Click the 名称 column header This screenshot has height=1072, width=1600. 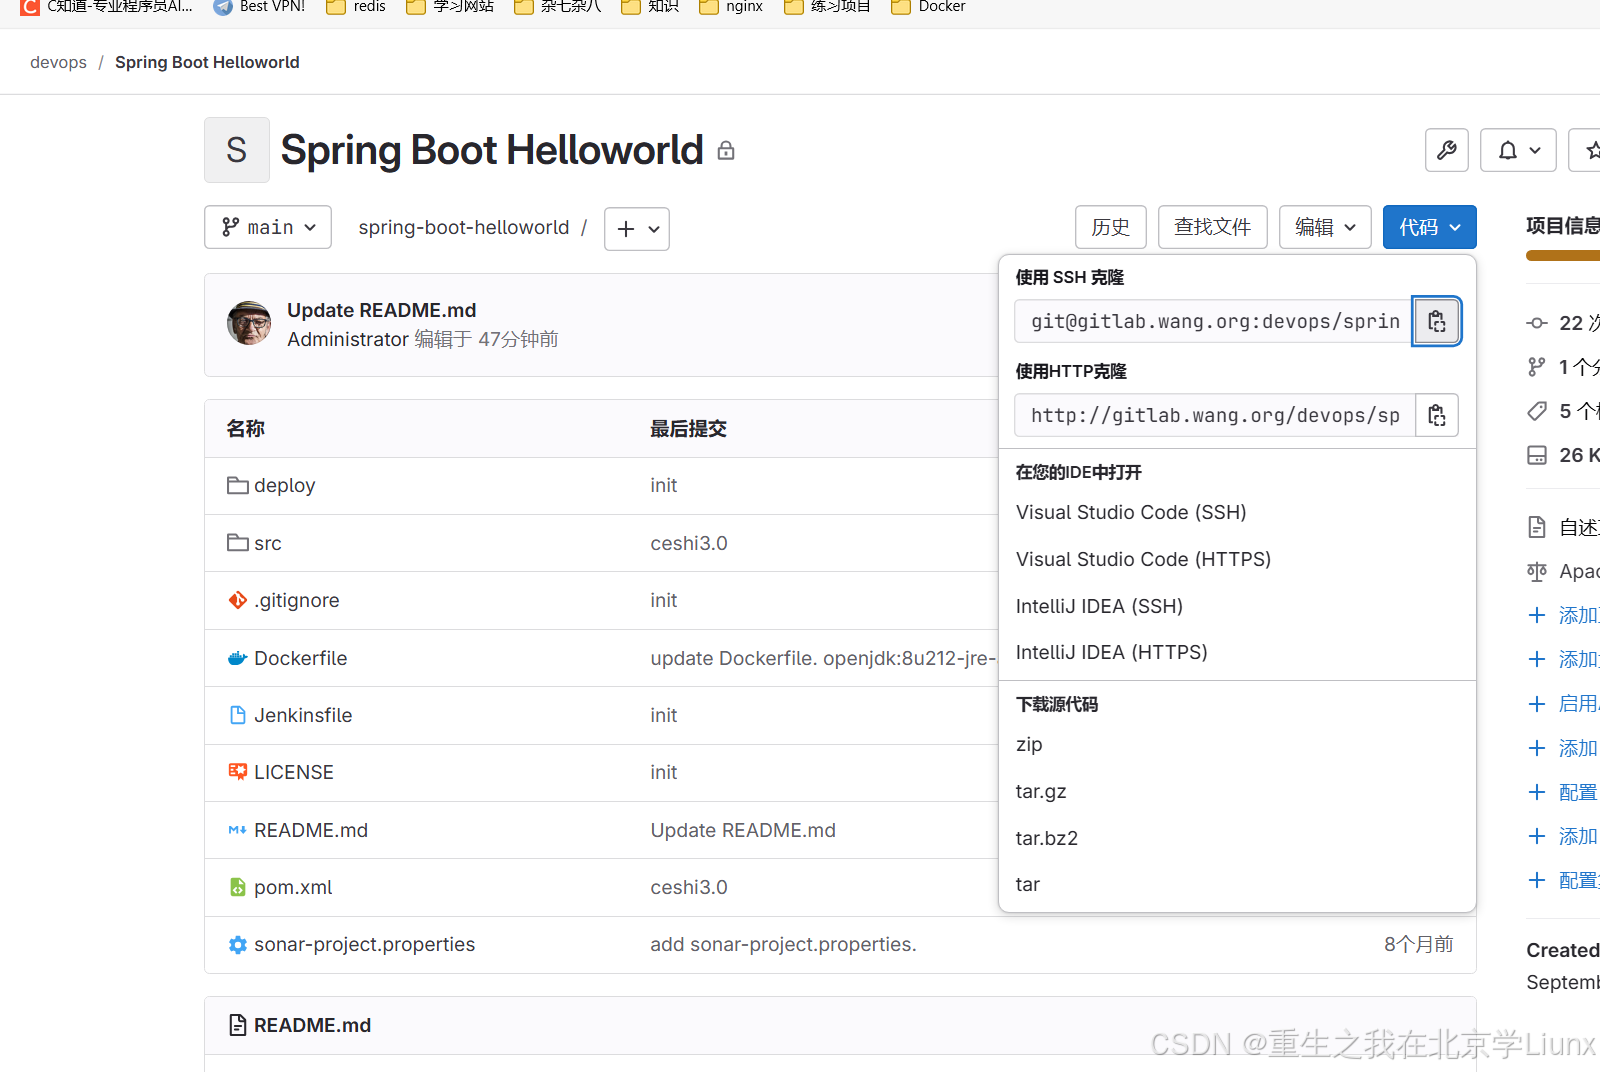pos(245,428)
